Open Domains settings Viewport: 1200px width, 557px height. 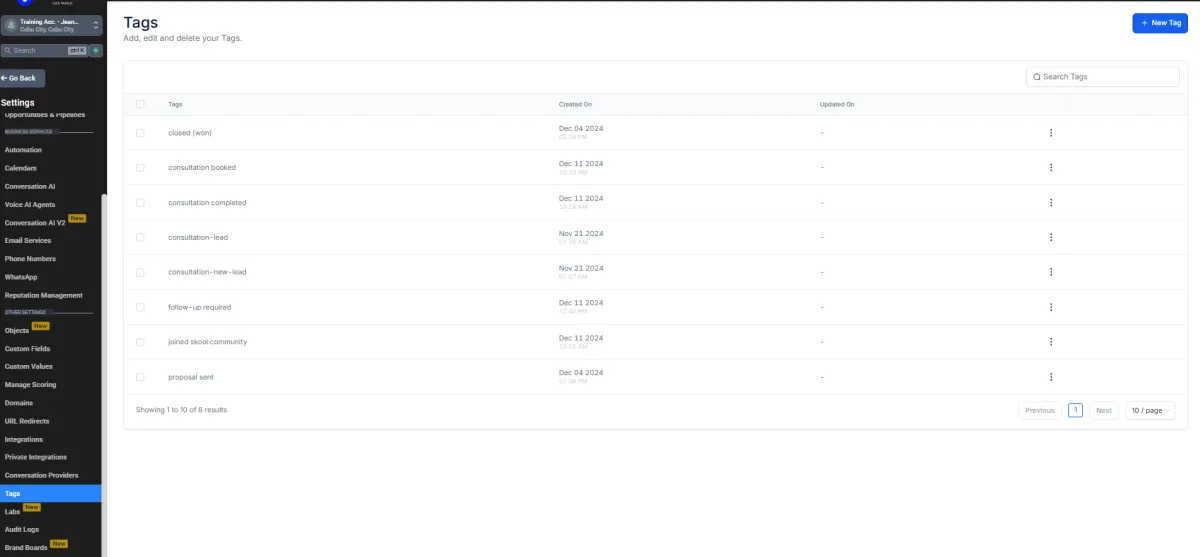point(19,403)
